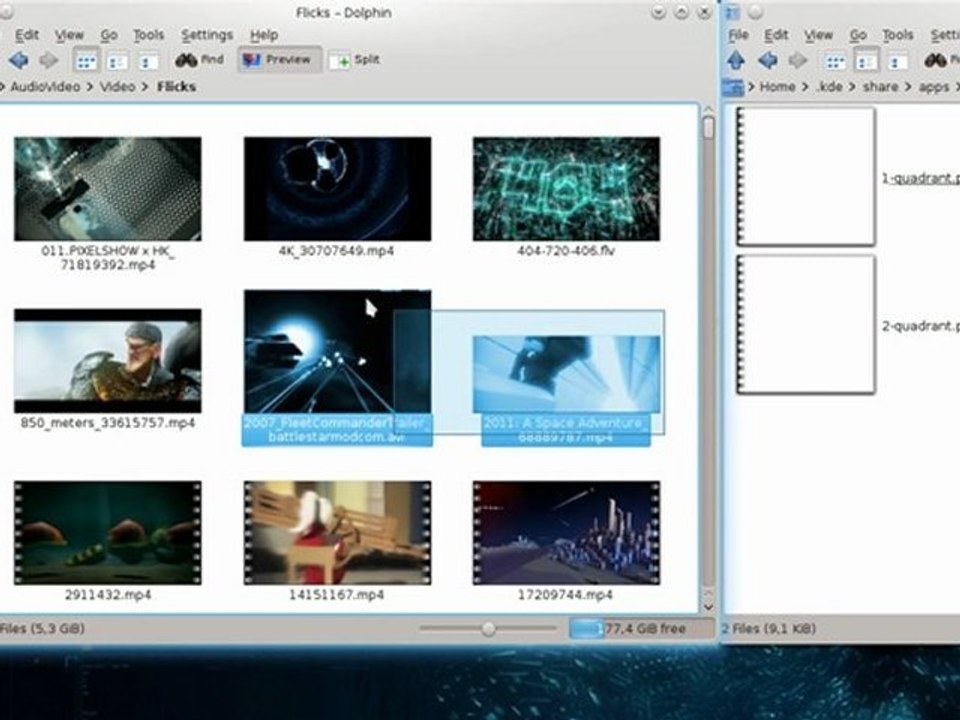Expand the arrow between AudioVideo and Video
The height and width of the screenshot is (720, 960).
pos(88,87)
